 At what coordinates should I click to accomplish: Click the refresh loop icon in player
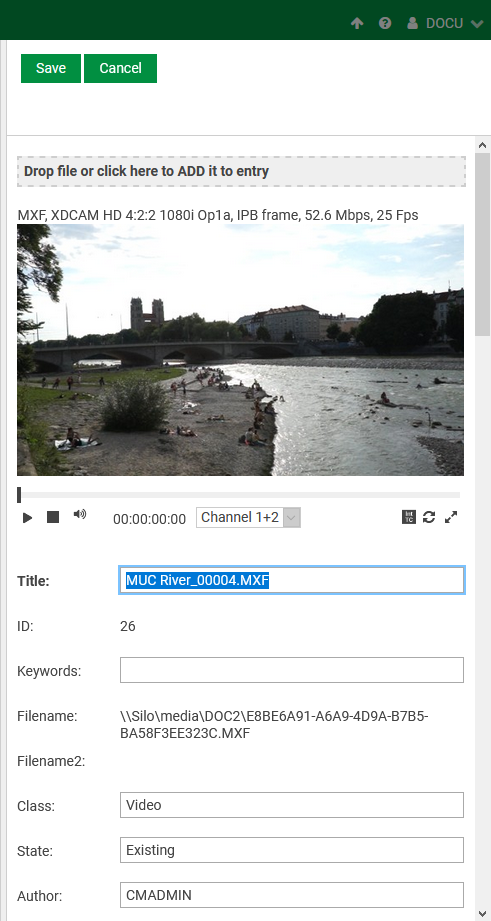coord(429,517)
